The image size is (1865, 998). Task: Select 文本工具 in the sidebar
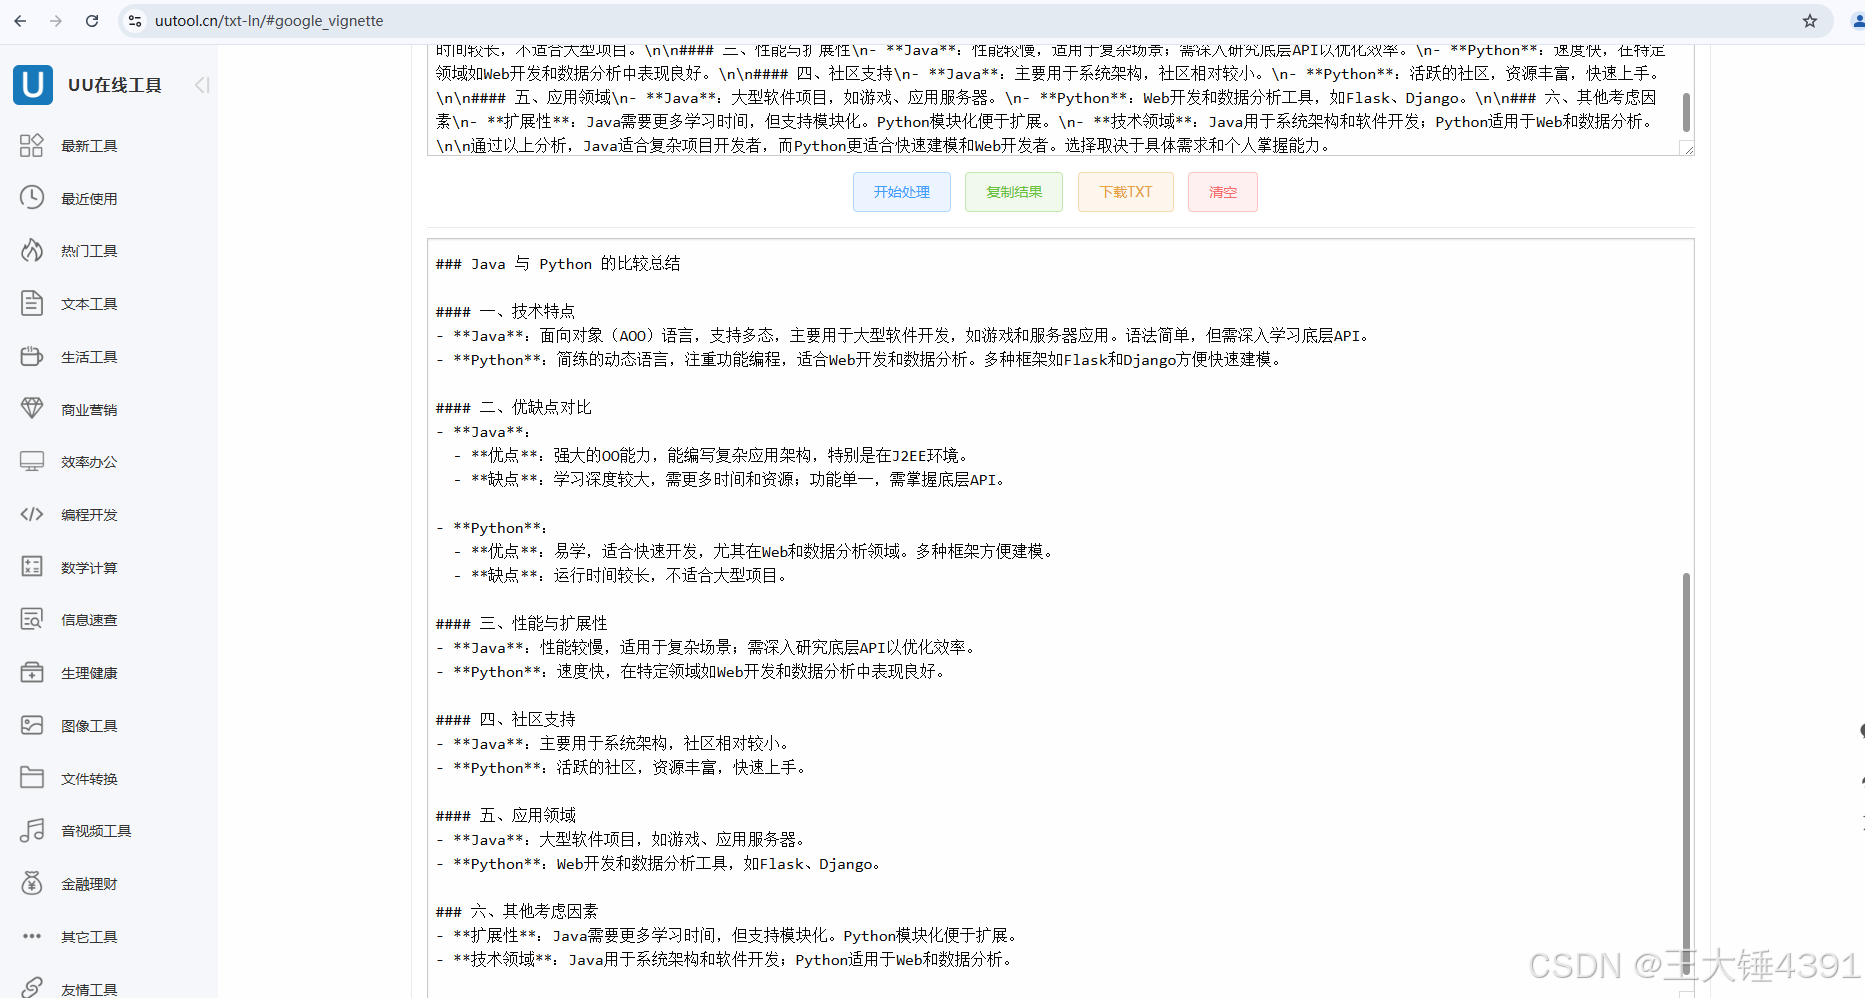88,303
